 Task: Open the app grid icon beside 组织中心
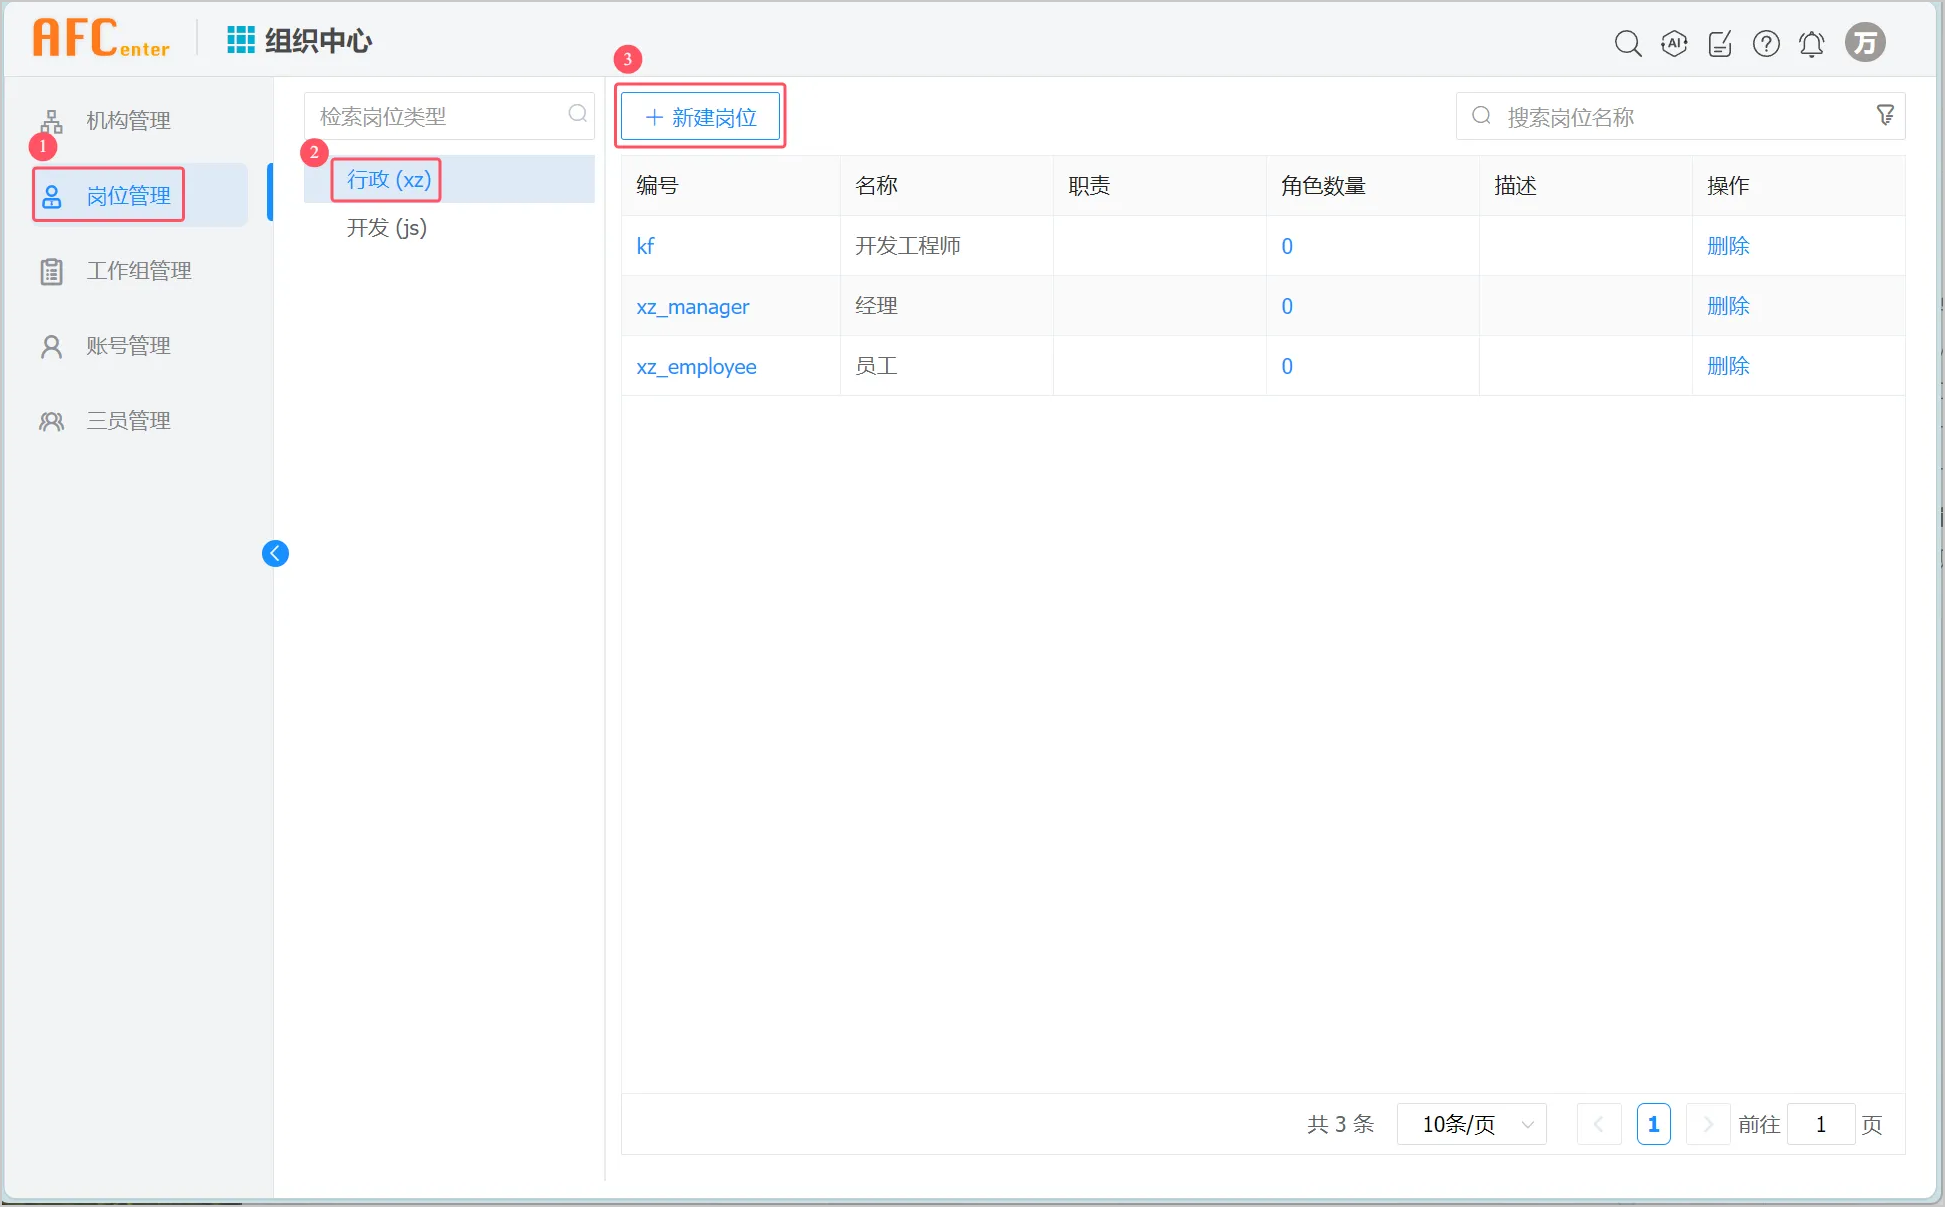(x=241, y=40)
